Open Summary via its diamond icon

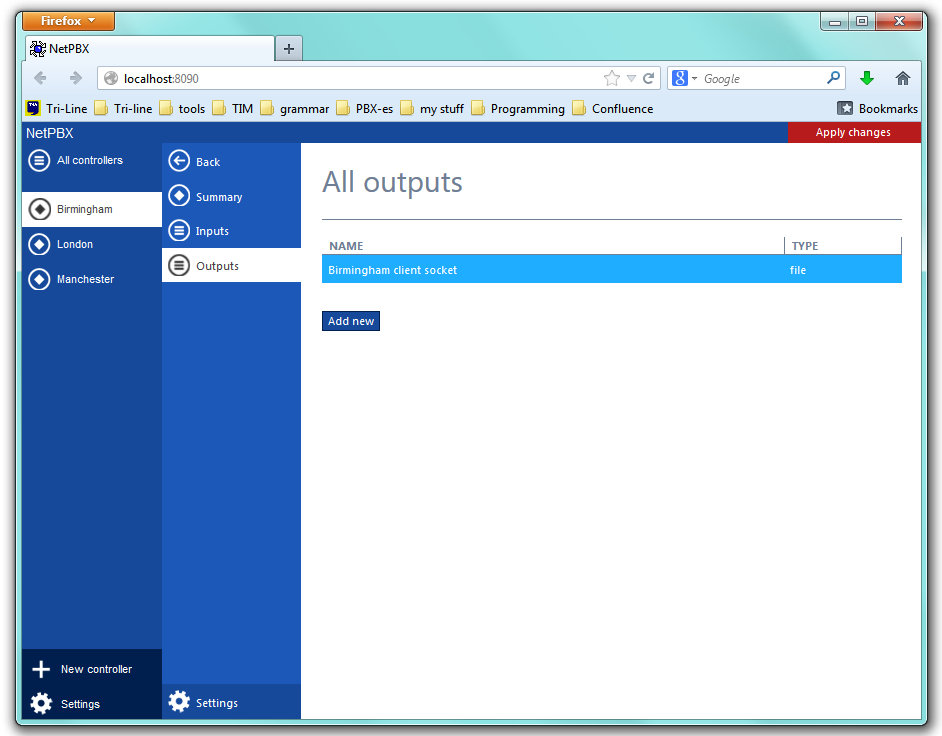pos(179,196)
